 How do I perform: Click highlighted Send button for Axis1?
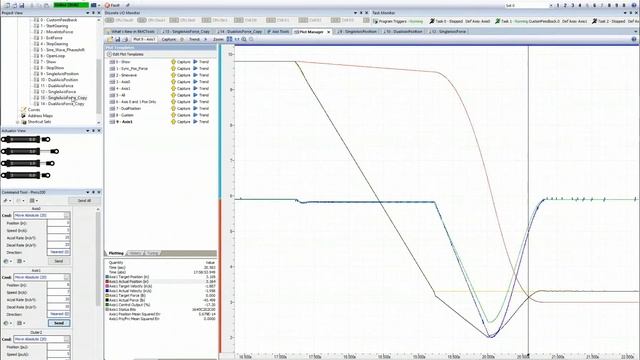[x=59, y=323]
